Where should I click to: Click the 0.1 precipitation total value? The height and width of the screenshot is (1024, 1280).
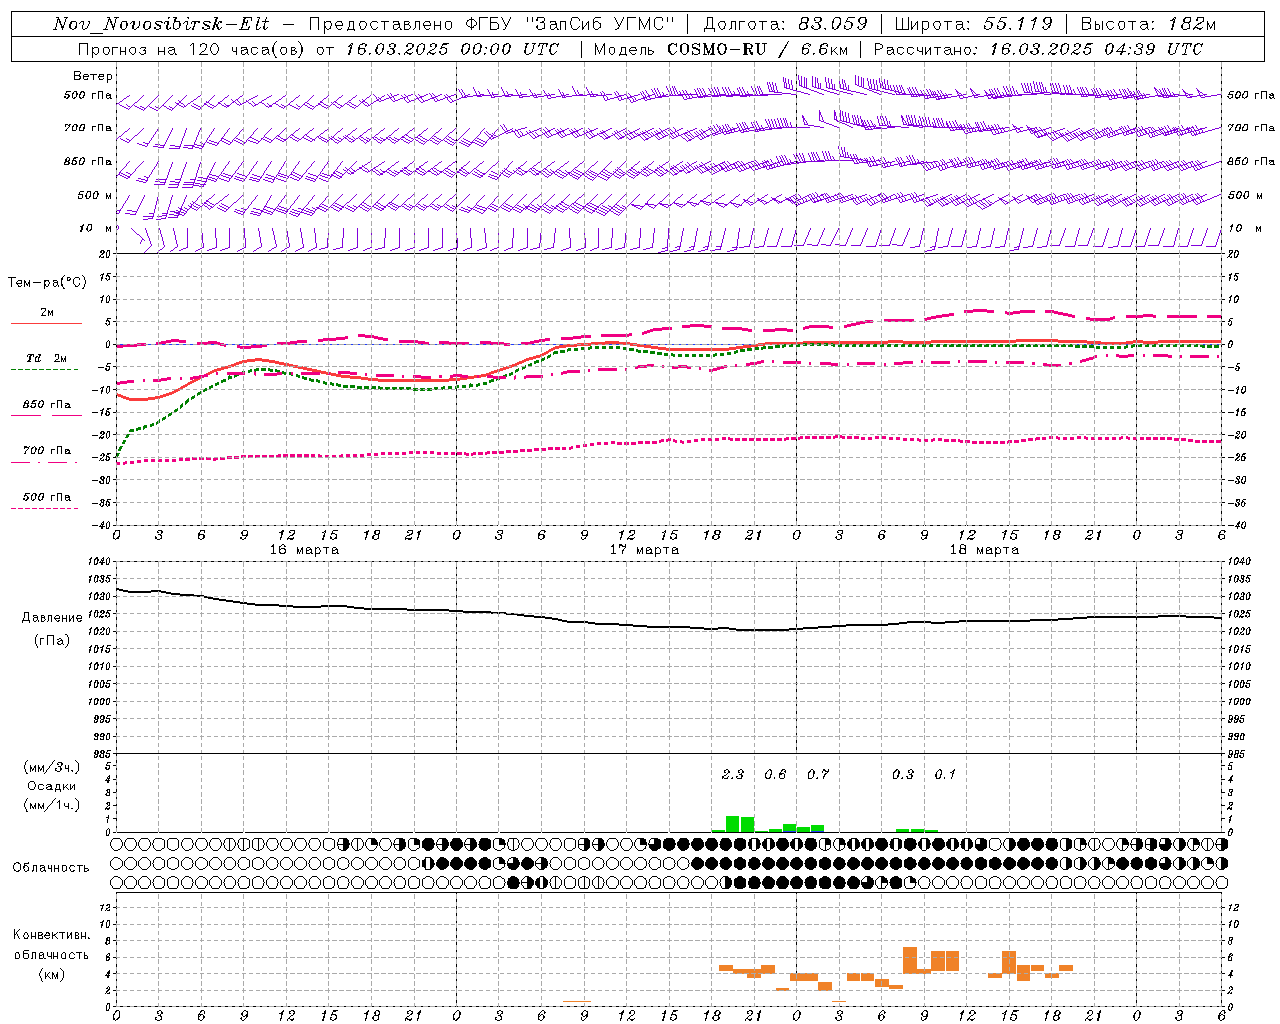945,775
